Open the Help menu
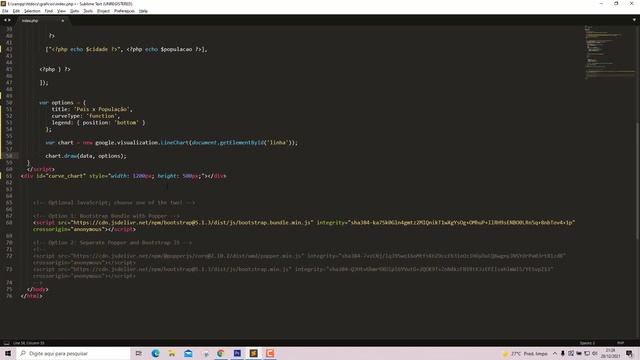The height and width of the screenshot is (360, 640). tap(143, 11)
